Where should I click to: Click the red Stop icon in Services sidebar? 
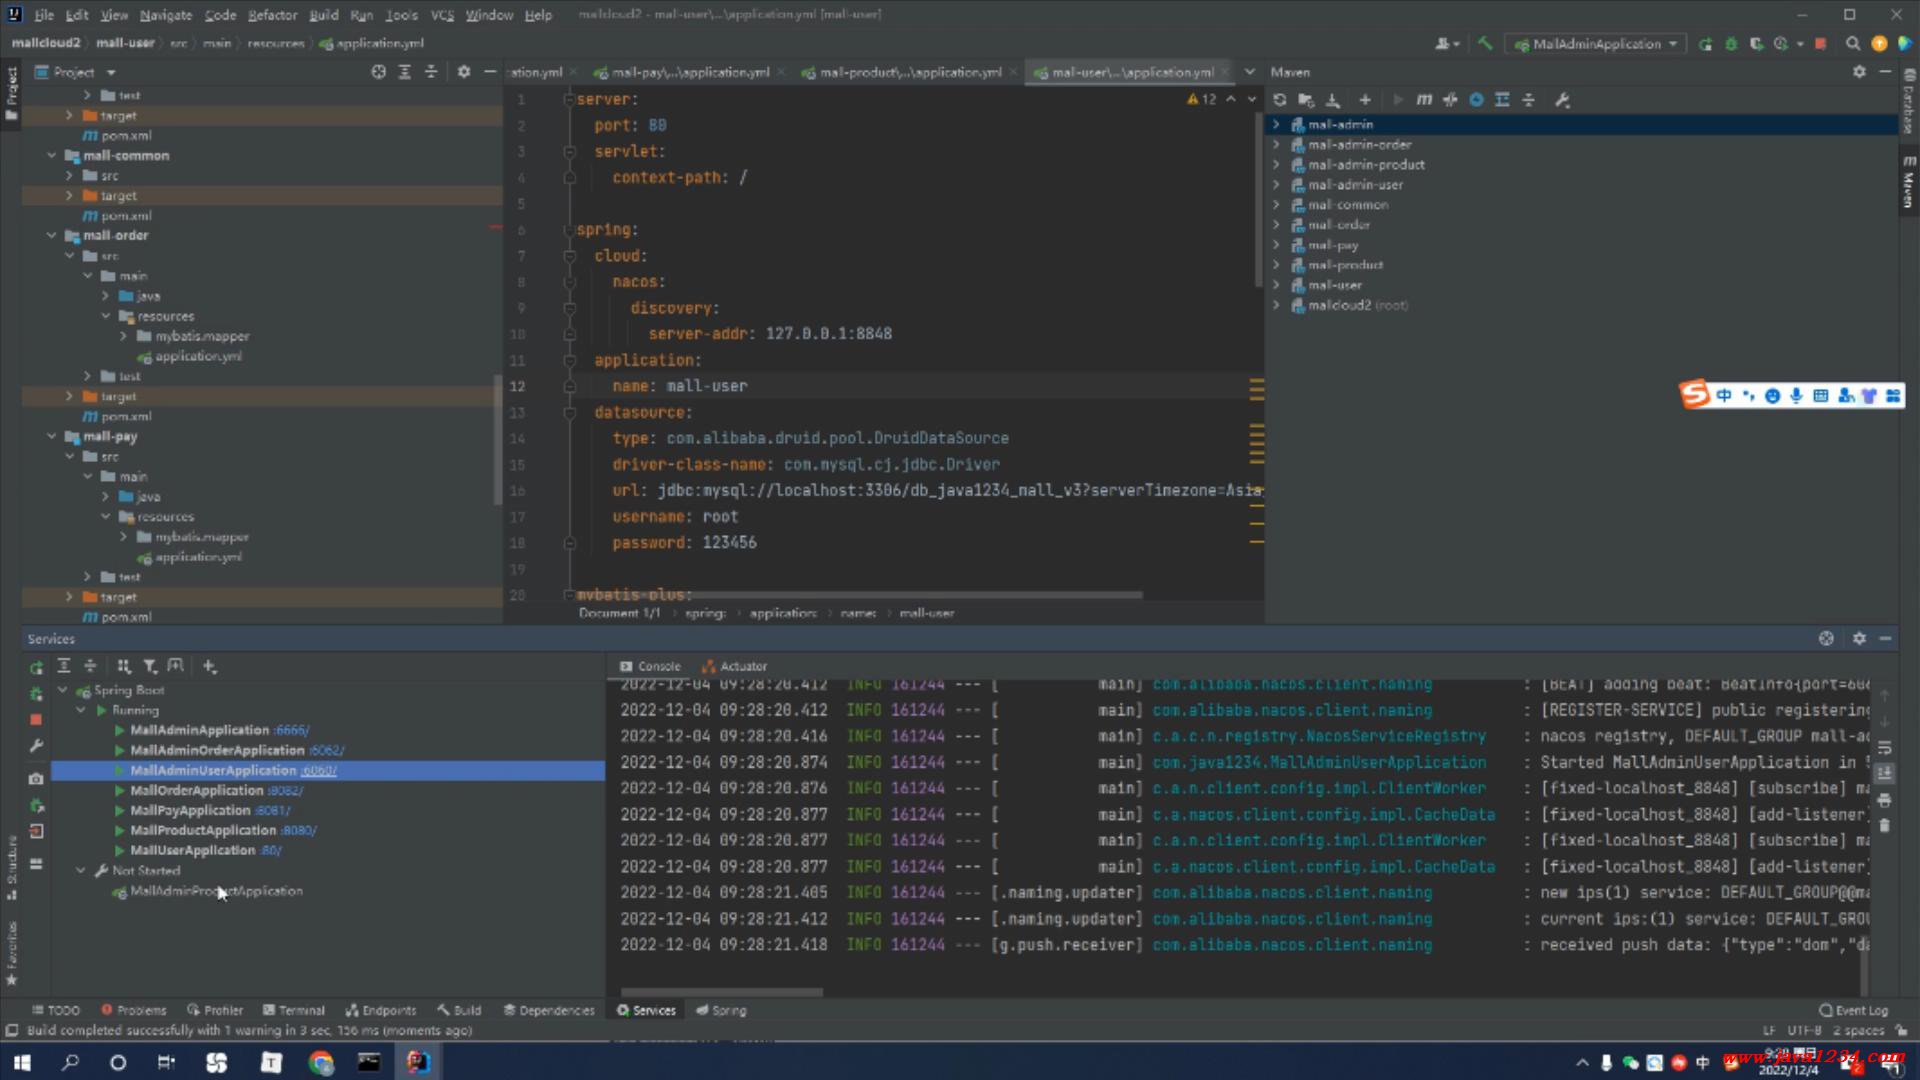point(36,720)
